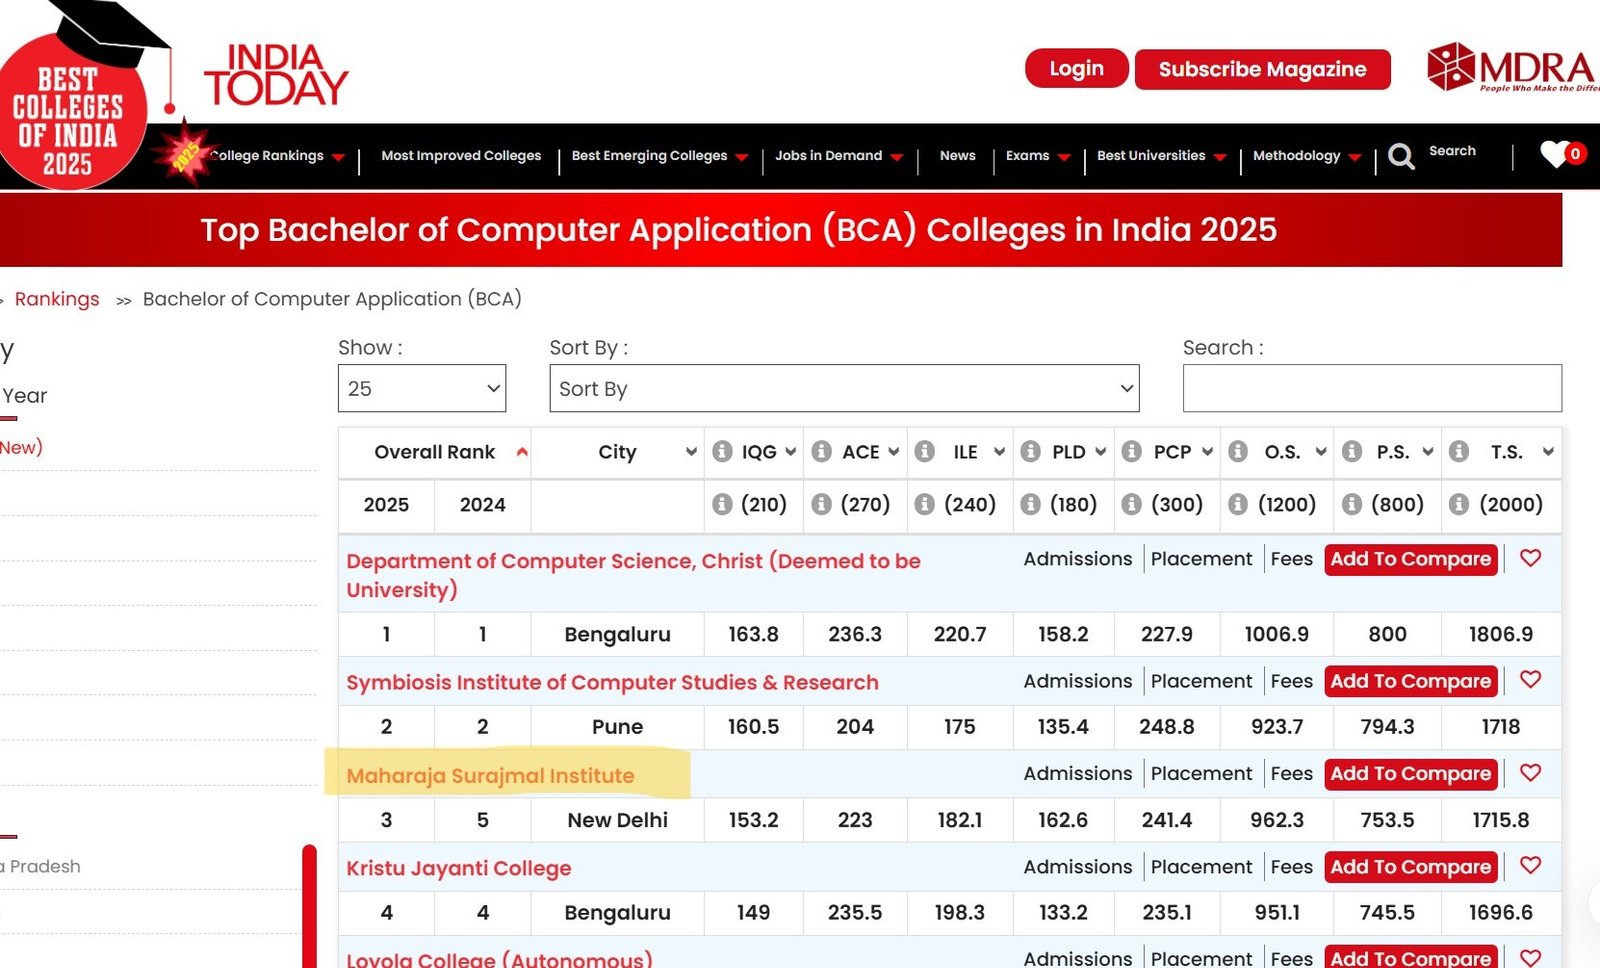The width and height of the screenshot is (1600, 968).
Task: Sort by Overall Rank arrow
Action: pos(522,452)
